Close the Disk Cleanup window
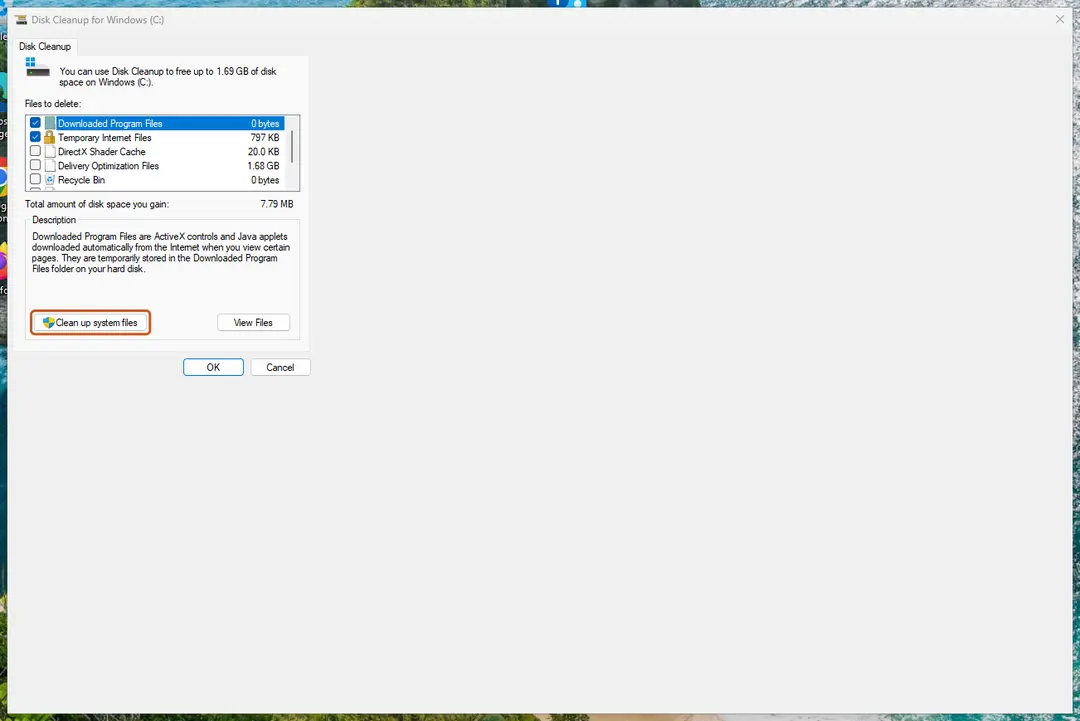1080x721 pixels. [1059, 19]
